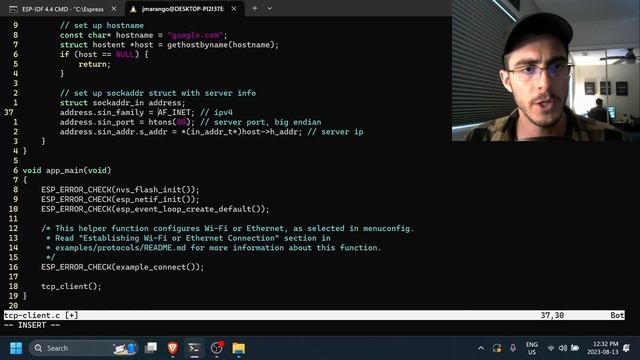640x360 pixels.
Task: Click tcp-client.c [+] in status line
Action: (41, 315)
